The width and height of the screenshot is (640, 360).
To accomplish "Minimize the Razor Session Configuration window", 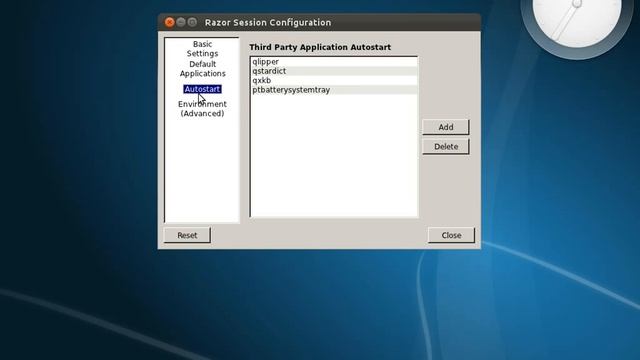I will point(181,22).
